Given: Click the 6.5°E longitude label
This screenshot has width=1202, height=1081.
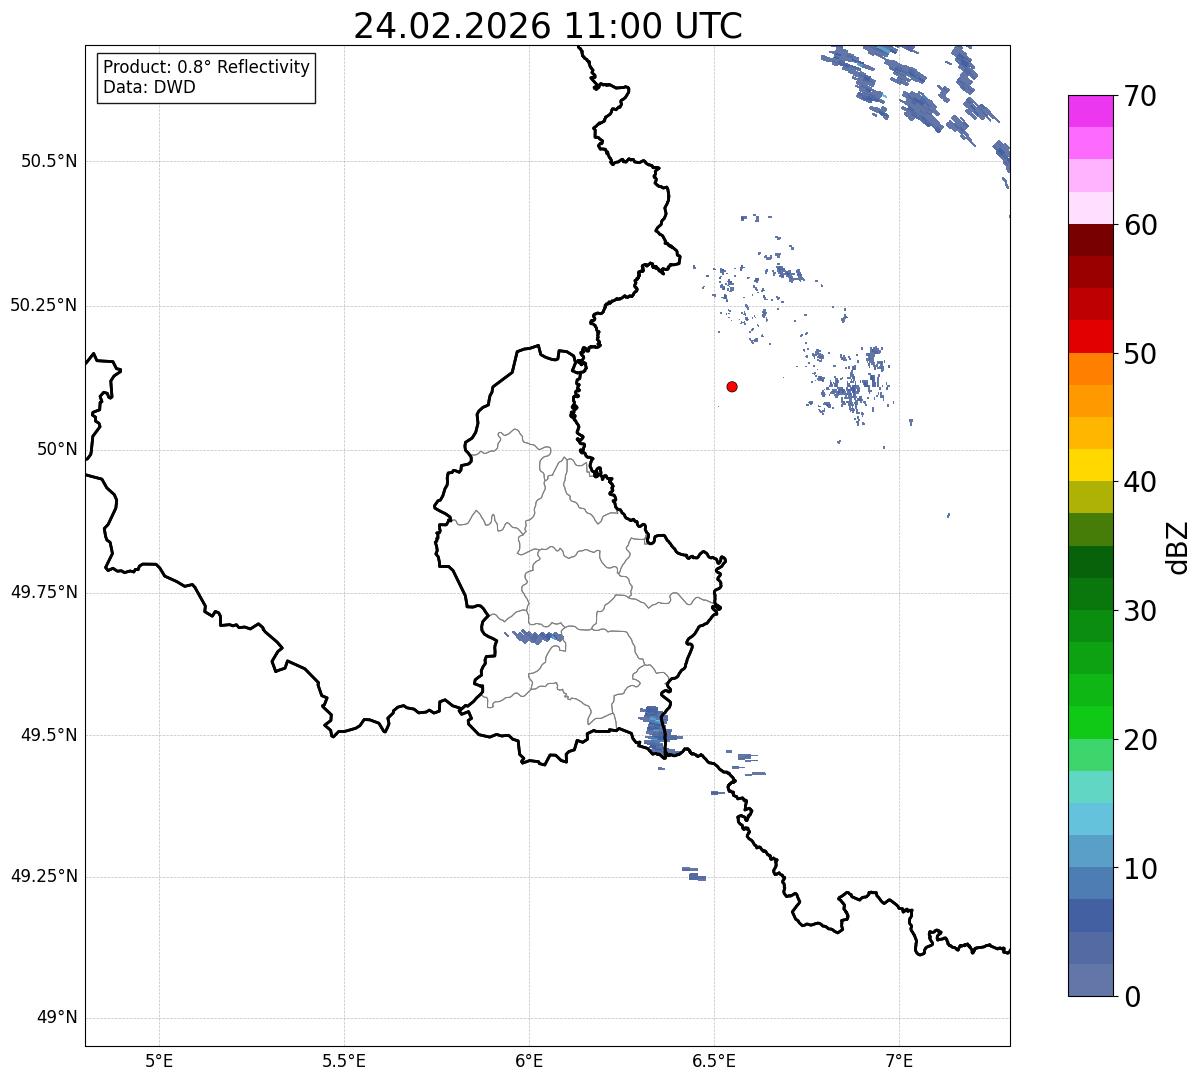Looking at the screenshot, I should click(x=714, y=1060).
